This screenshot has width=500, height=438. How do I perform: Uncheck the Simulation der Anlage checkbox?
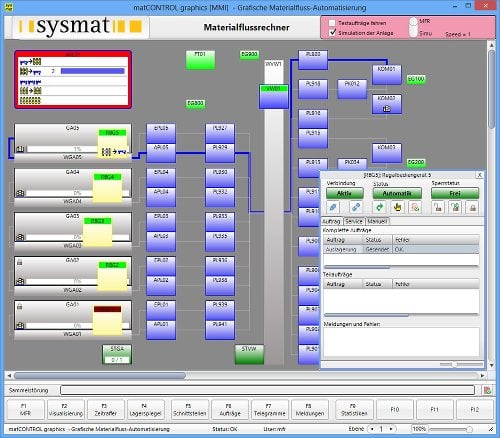pyautogui.click(x=332, y=33)
